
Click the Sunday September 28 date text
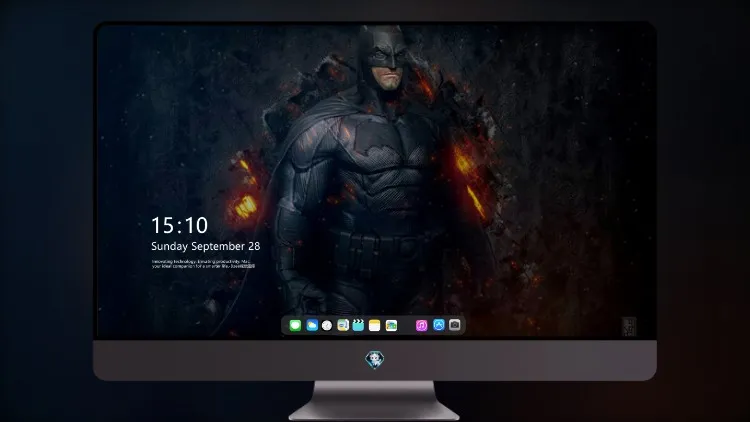[x=206, y=246]
